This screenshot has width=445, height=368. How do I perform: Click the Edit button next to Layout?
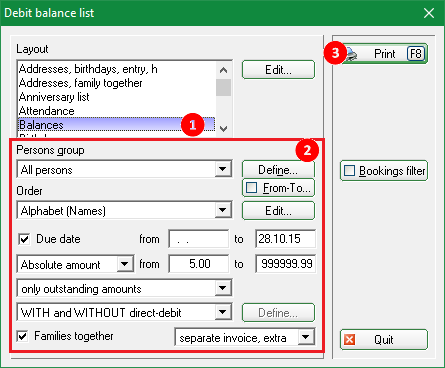[278, 70]
